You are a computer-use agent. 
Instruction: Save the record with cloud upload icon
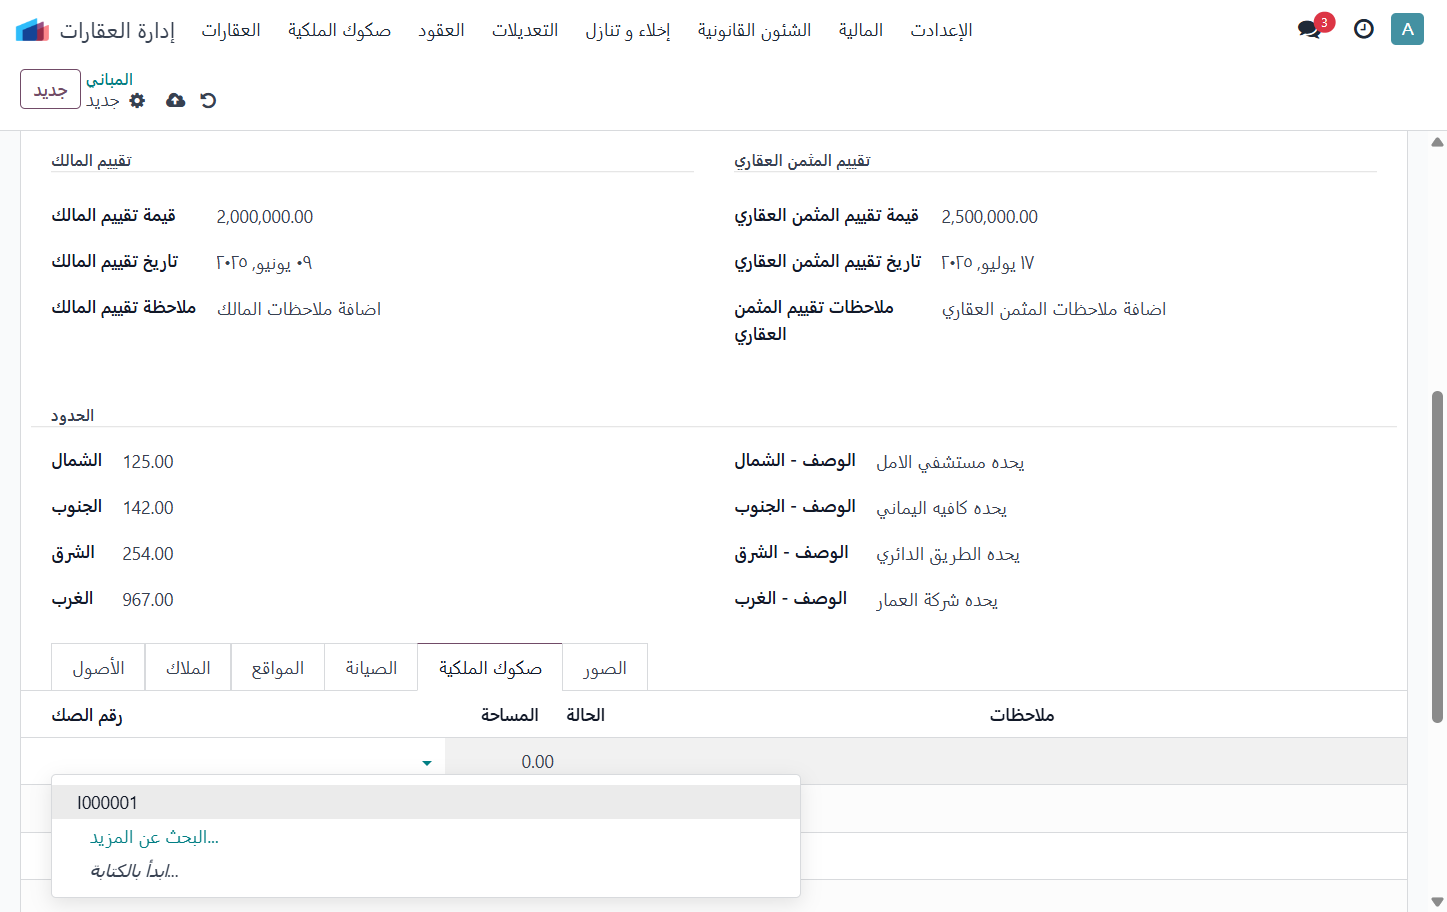coord(175,100)
